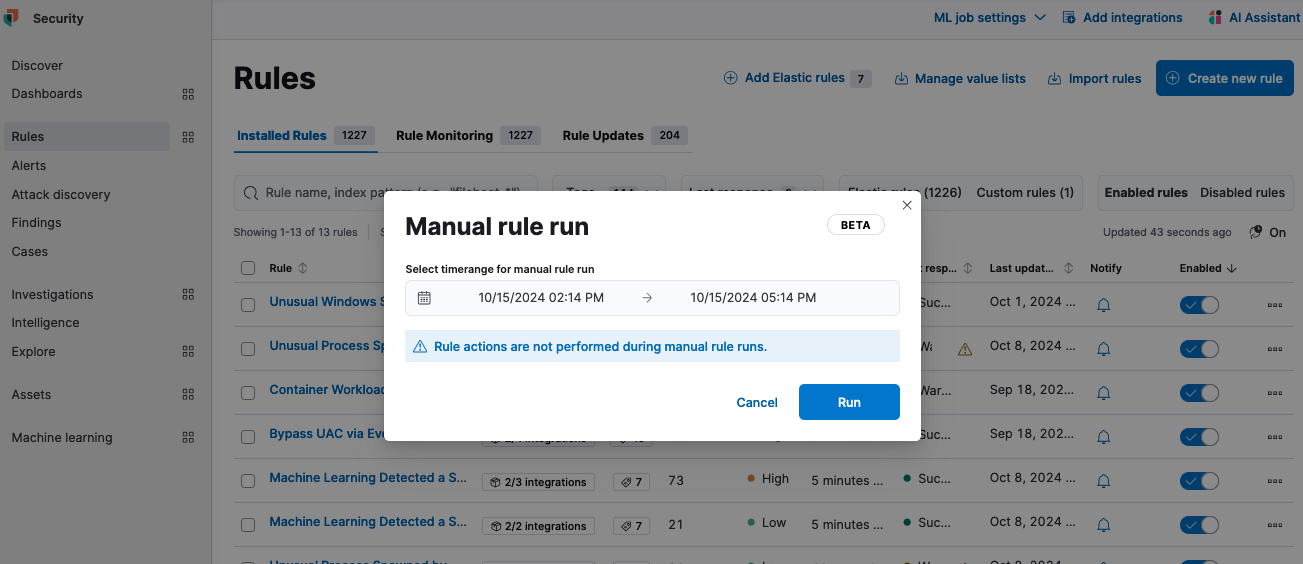The image size is (1303, 564).
Task: Click the Create new rule button
Action: (x=1225, y=78)
